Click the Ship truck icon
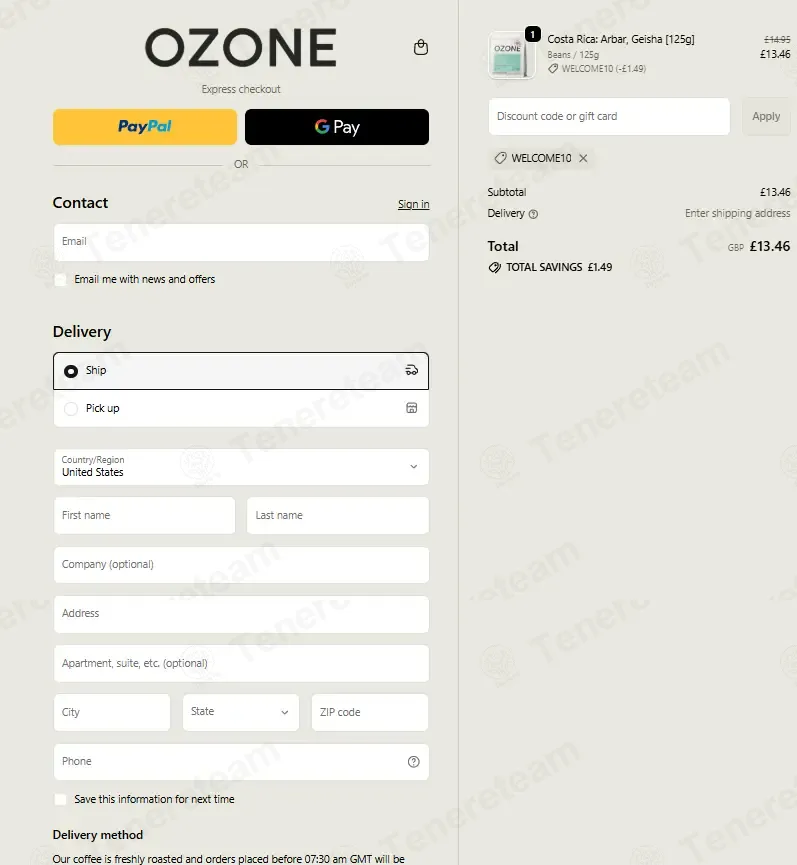 [411, 370]
